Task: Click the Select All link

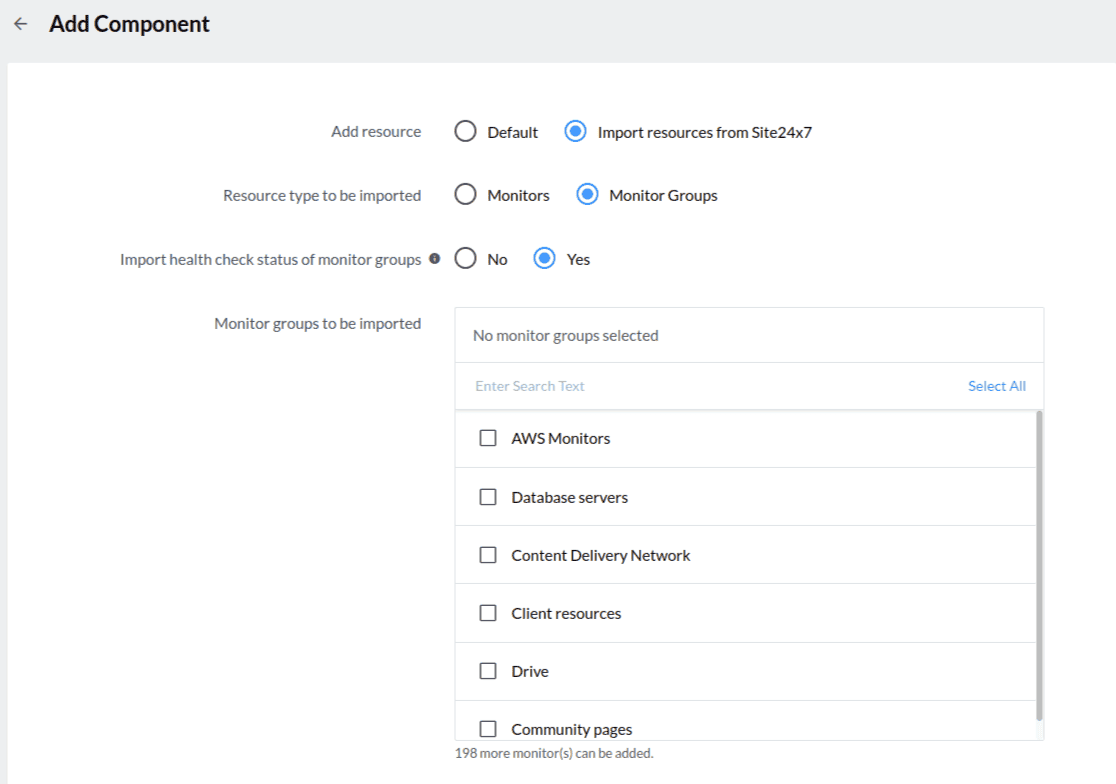Action: (996, 386)
